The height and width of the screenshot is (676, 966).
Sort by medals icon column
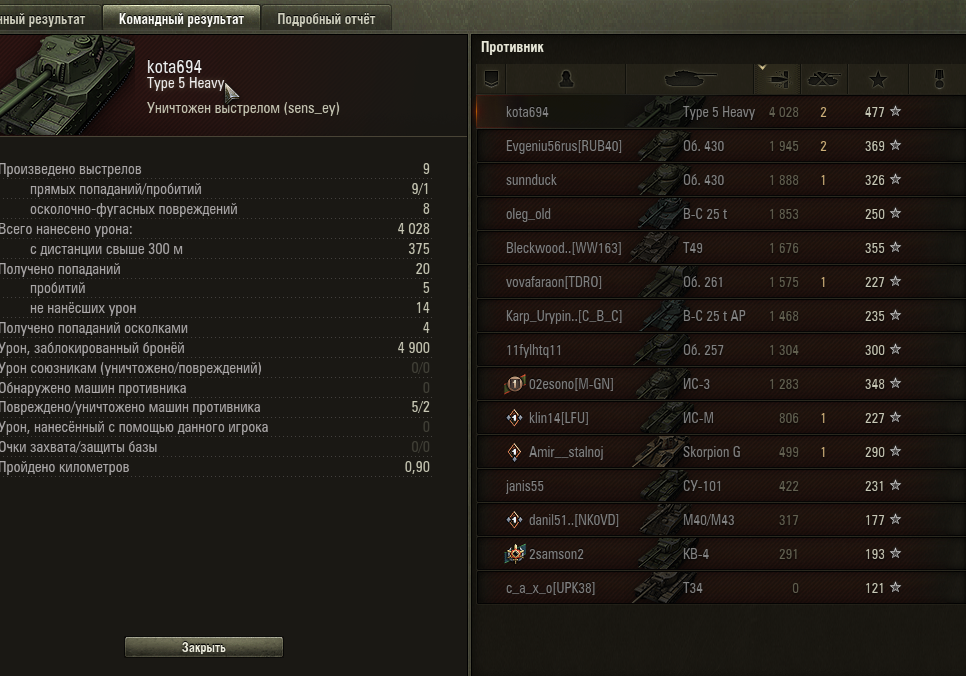938,79
